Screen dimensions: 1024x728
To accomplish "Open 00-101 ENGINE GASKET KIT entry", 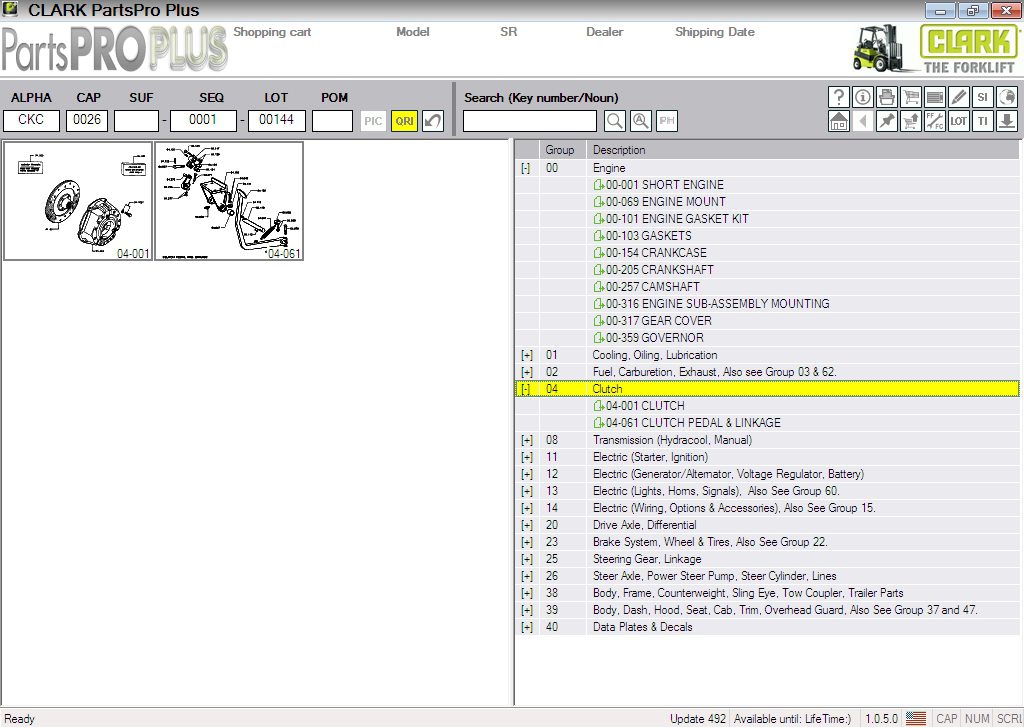I will [x=671, y=219].
